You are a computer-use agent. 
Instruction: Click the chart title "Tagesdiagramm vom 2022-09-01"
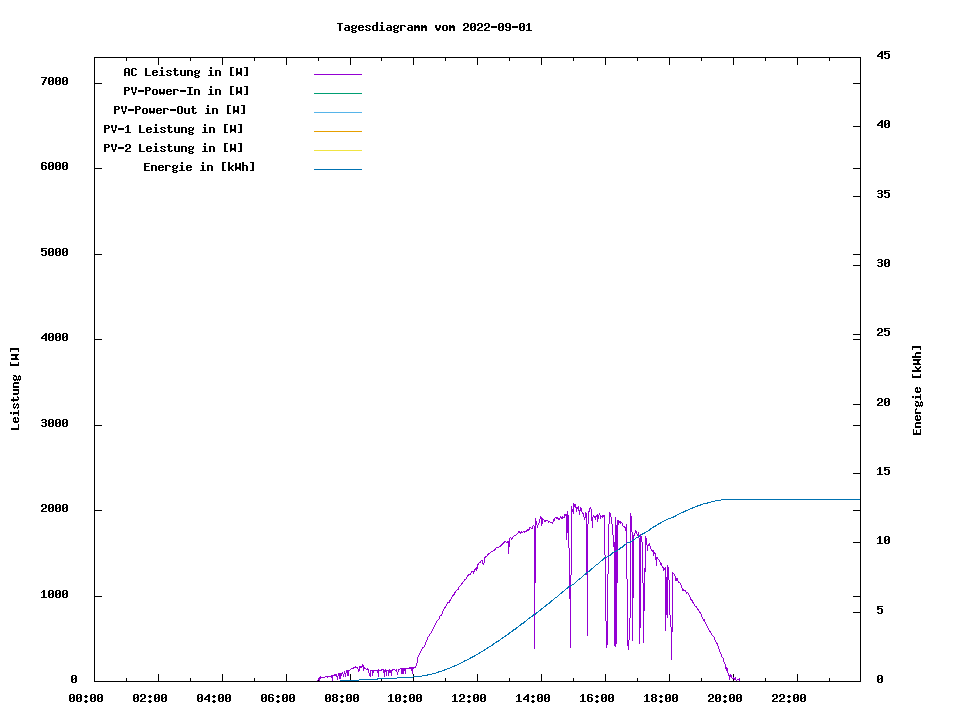click(x=434, y=27)
